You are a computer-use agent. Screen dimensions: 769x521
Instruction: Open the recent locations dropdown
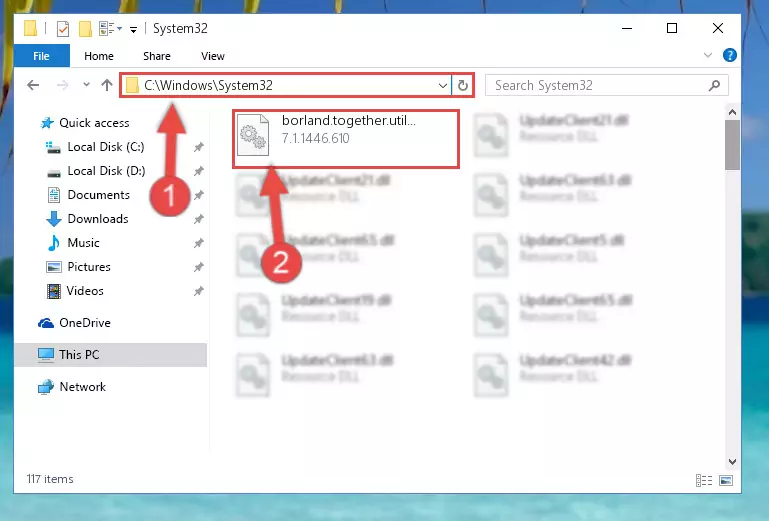click(x=86, y=85)
